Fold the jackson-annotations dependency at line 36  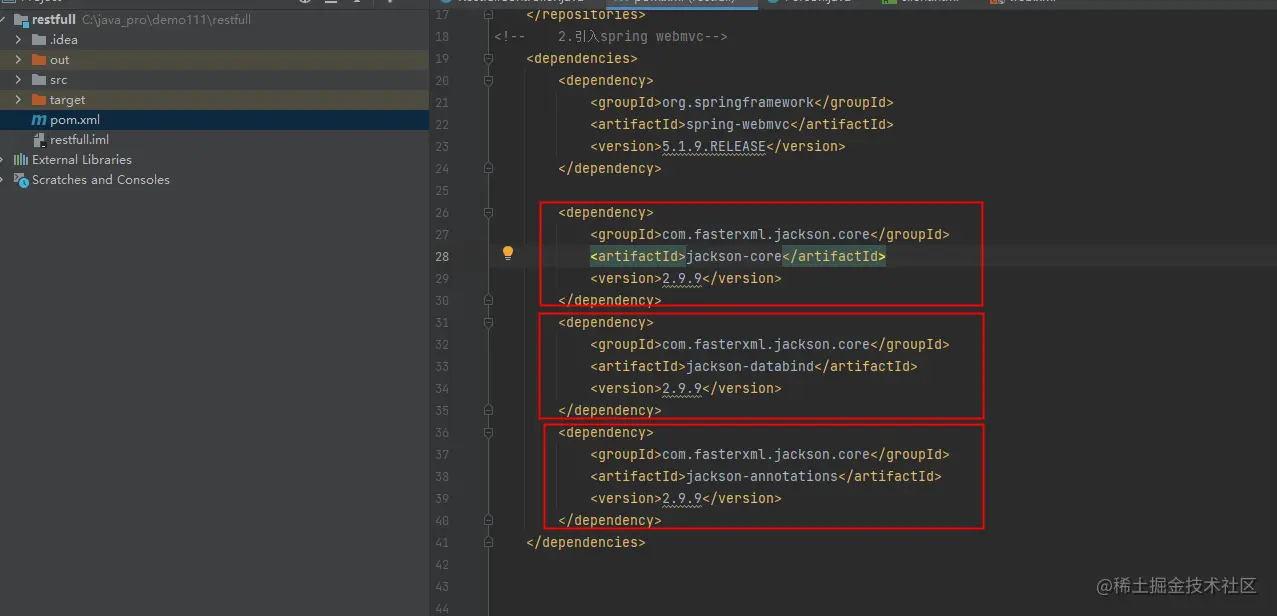coord(488,433)
